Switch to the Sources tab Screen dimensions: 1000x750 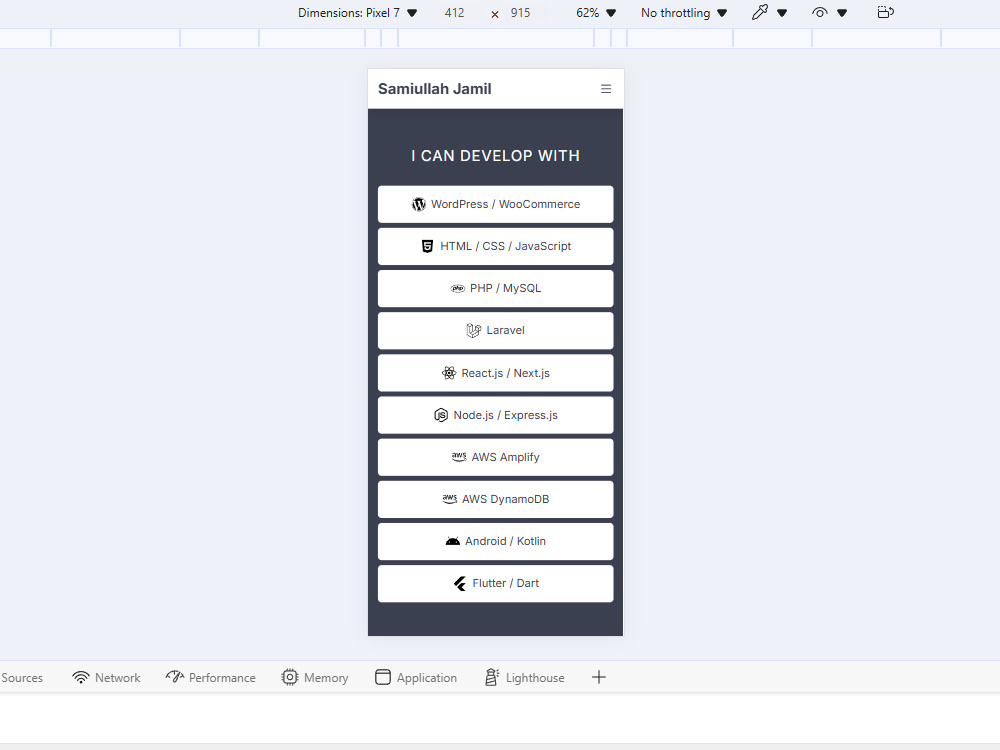(x=22, y=678)
